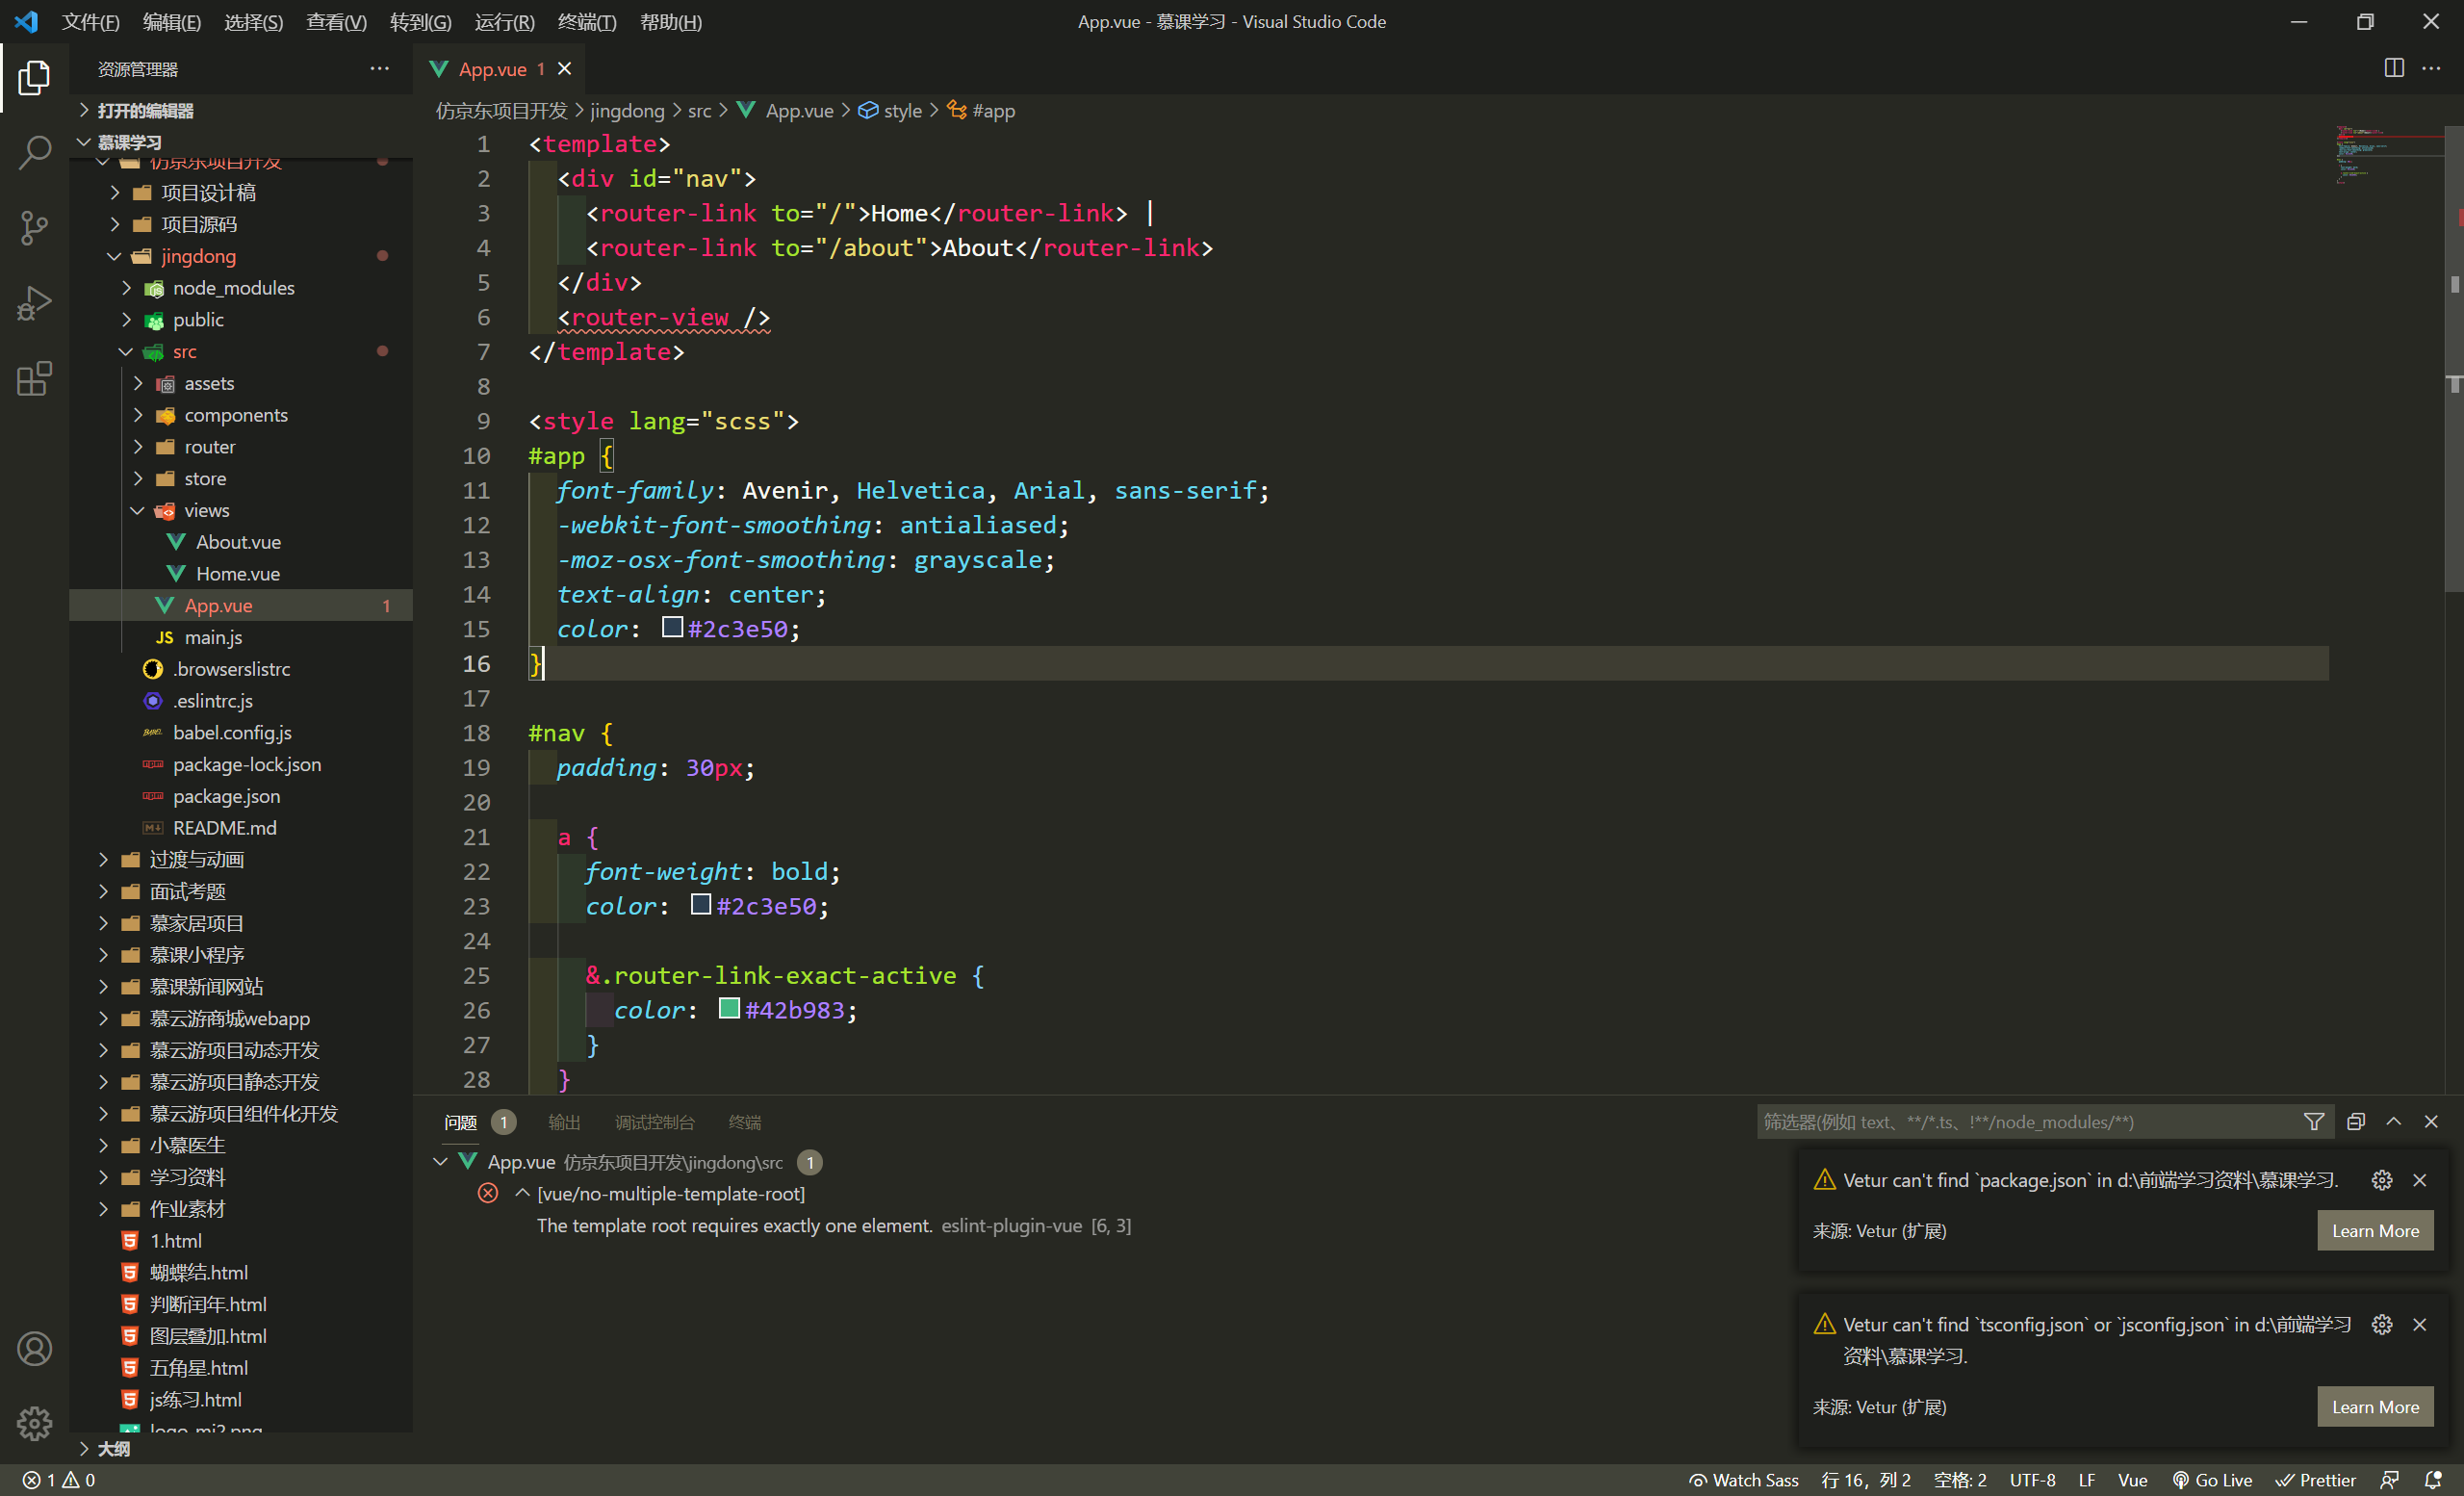Select the Vue language mode indicator
The width and height of the screenshot is (2464, 1496).
point(2132,1480)
